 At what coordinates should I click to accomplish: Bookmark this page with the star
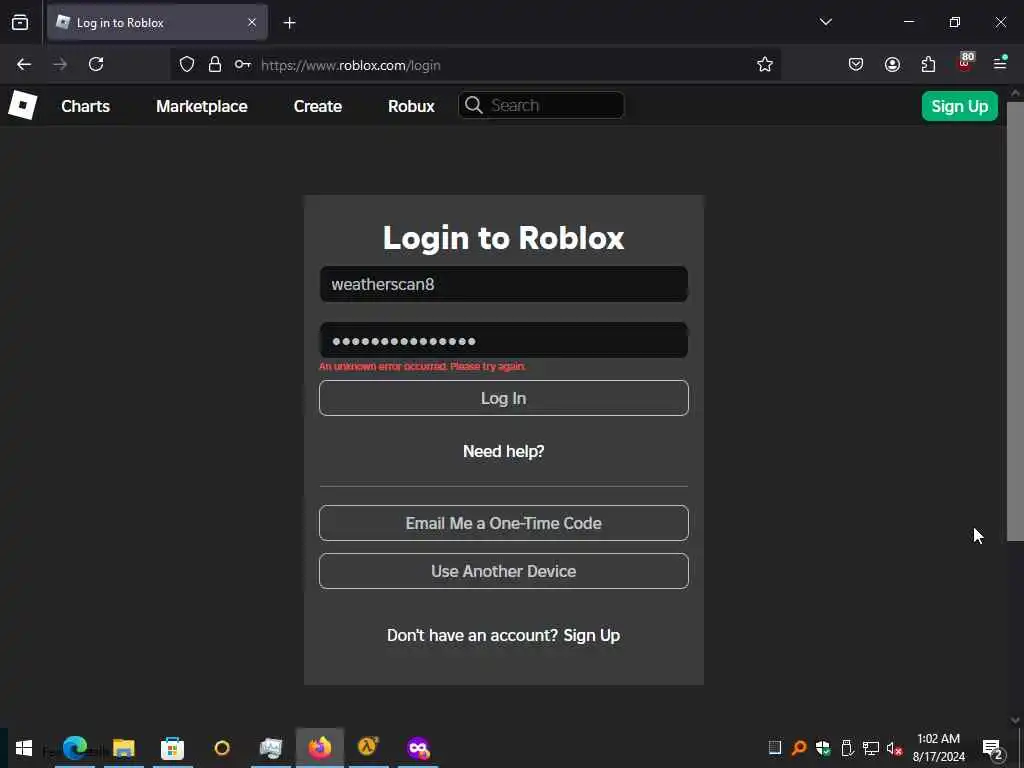(765, 64)
